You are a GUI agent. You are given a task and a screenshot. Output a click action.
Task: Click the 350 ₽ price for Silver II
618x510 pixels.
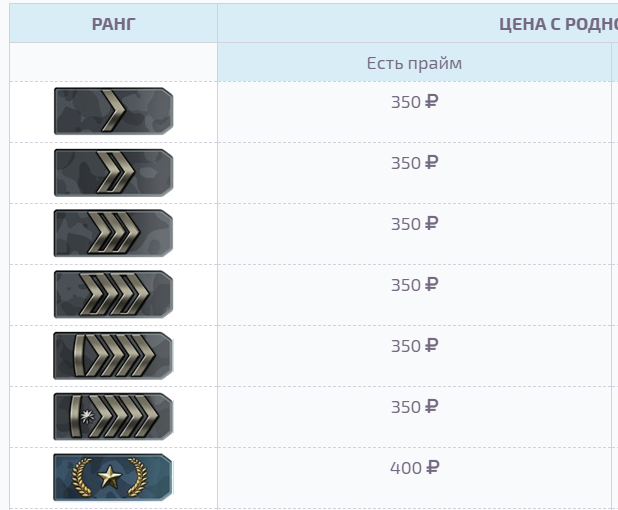tap(414, 163)
